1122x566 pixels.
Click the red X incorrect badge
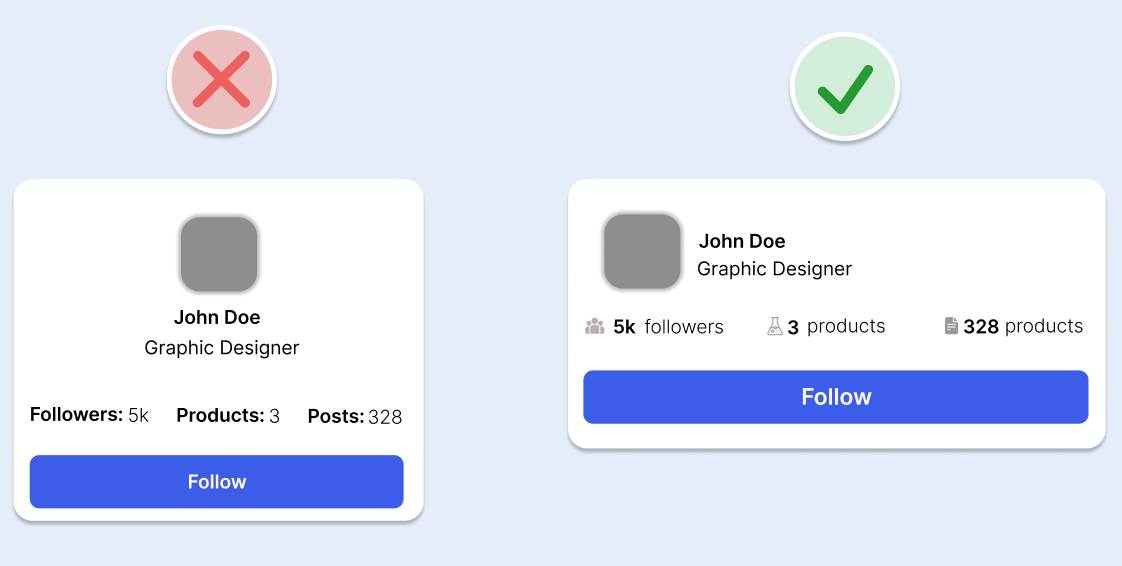221,80
